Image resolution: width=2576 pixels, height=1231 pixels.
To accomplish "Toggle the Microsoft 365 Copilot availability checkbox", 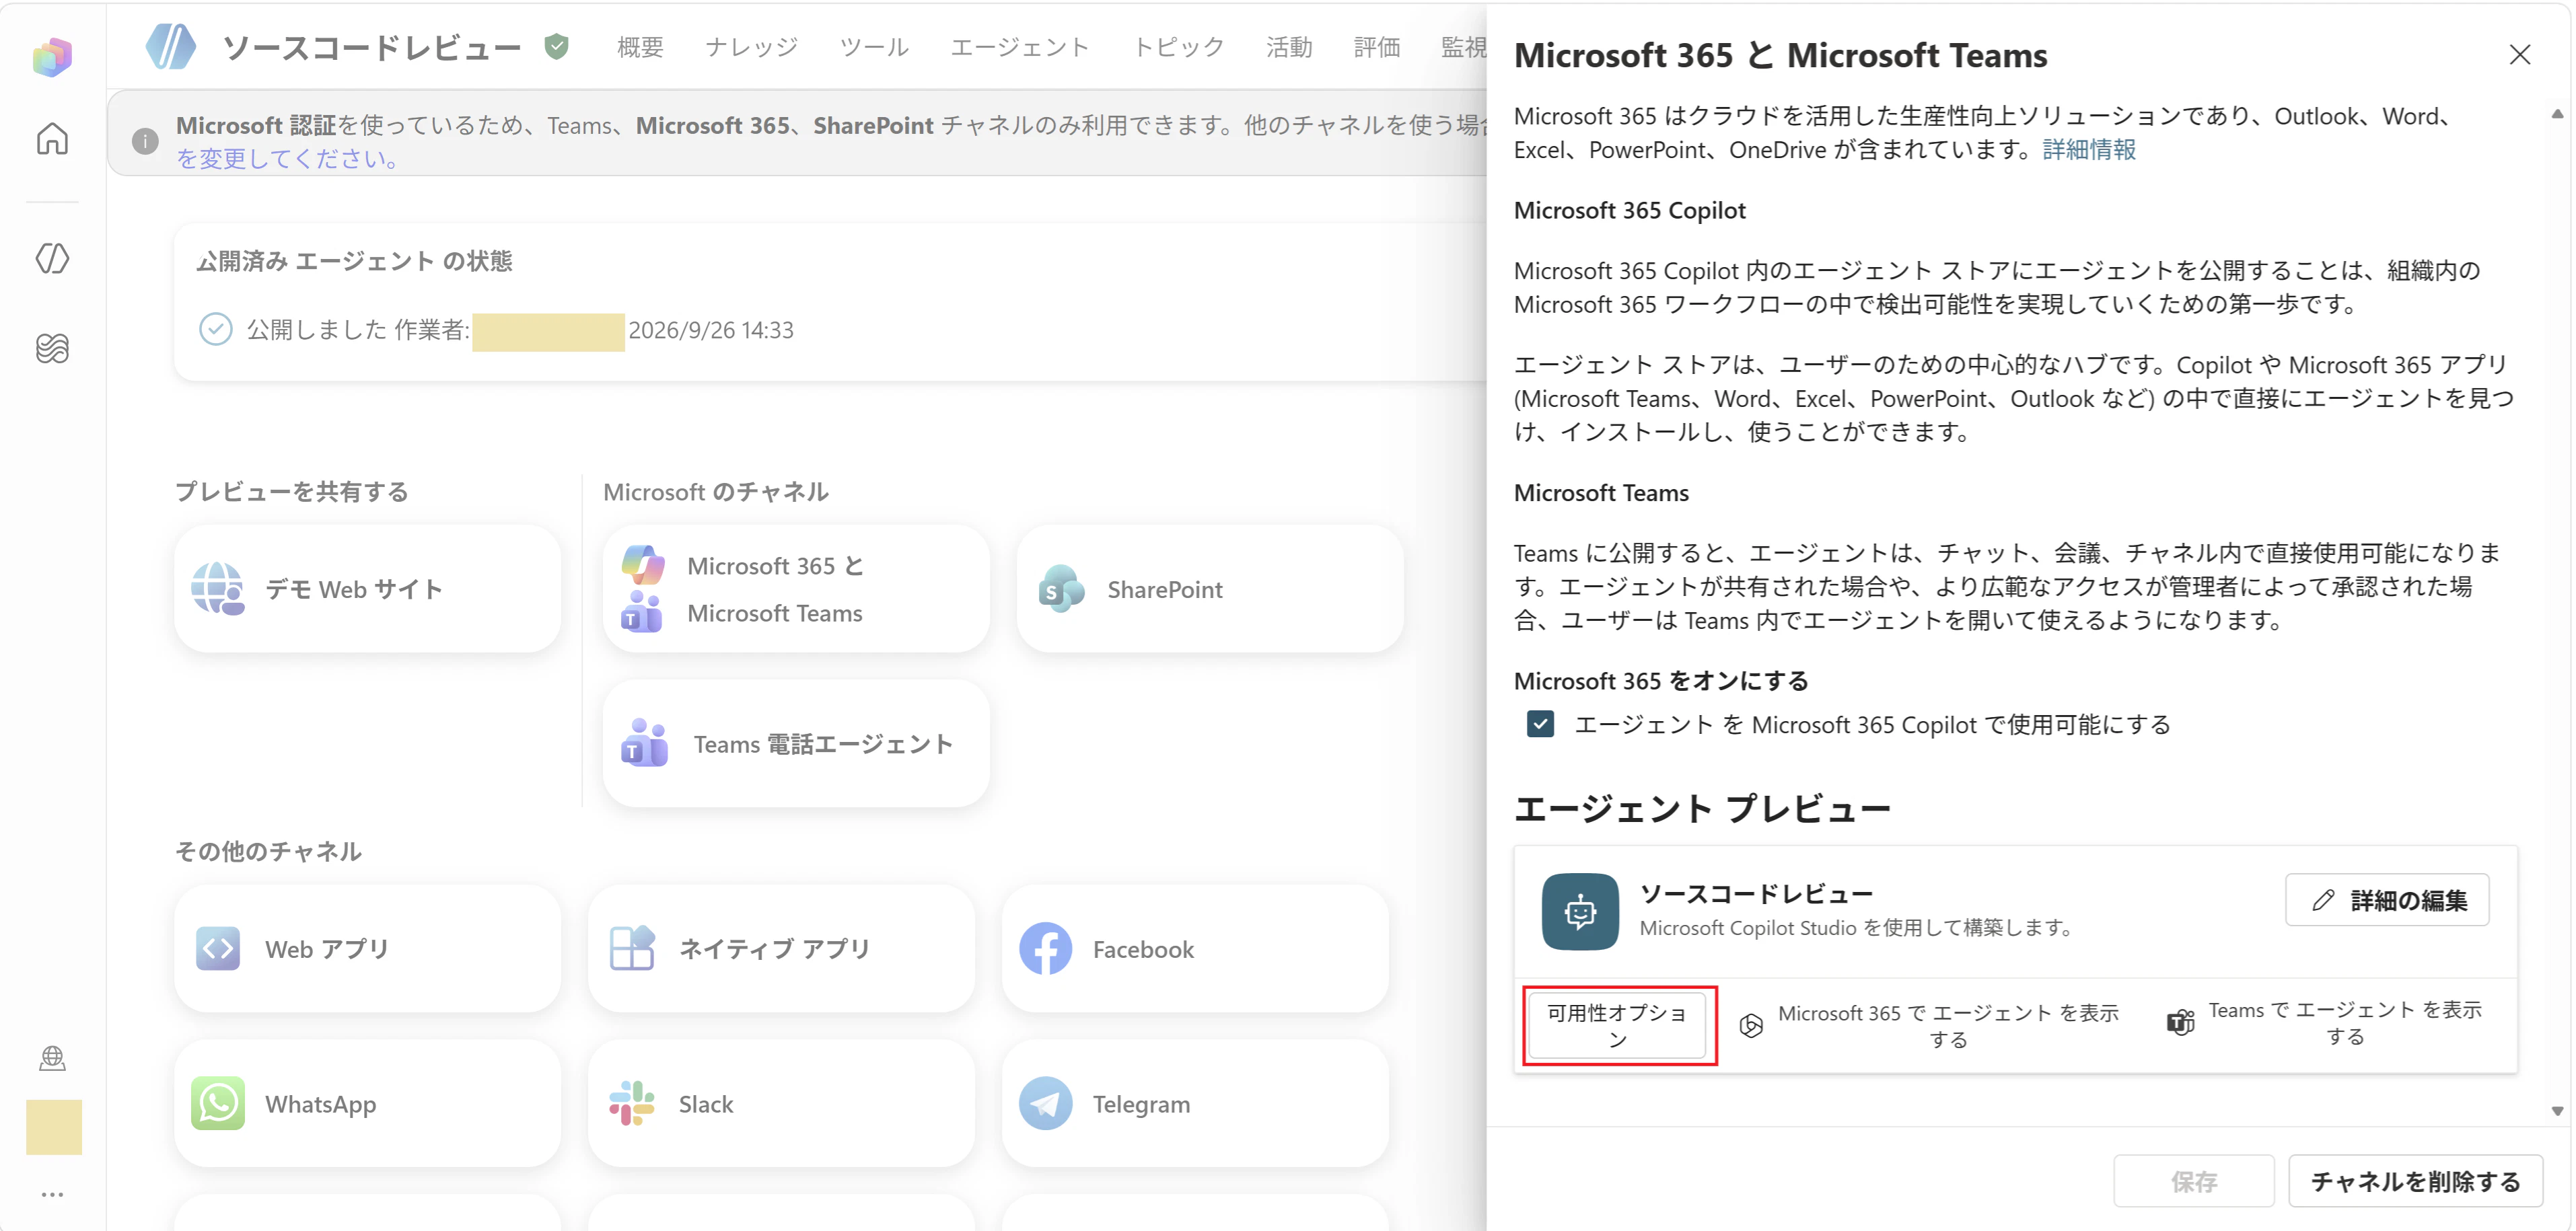I will (x=1540, y=724).
